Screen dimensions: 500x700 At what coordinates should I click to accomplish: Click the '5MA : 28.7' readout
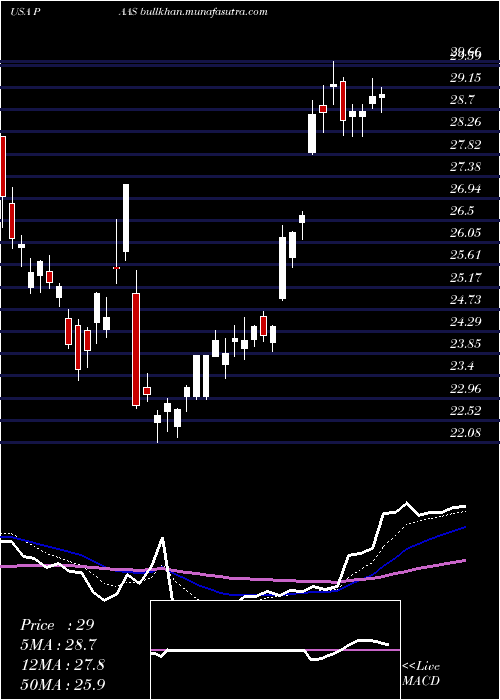(58, 645)
